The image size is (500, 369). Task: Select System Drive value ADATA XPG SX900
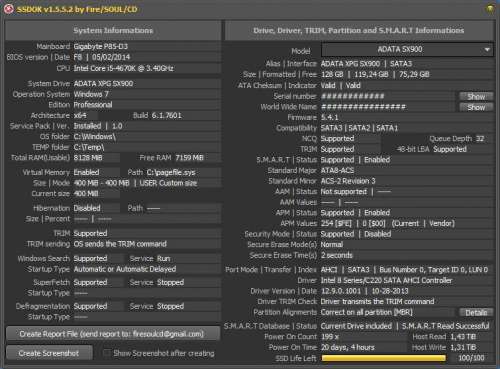click(x=103, y=83)
